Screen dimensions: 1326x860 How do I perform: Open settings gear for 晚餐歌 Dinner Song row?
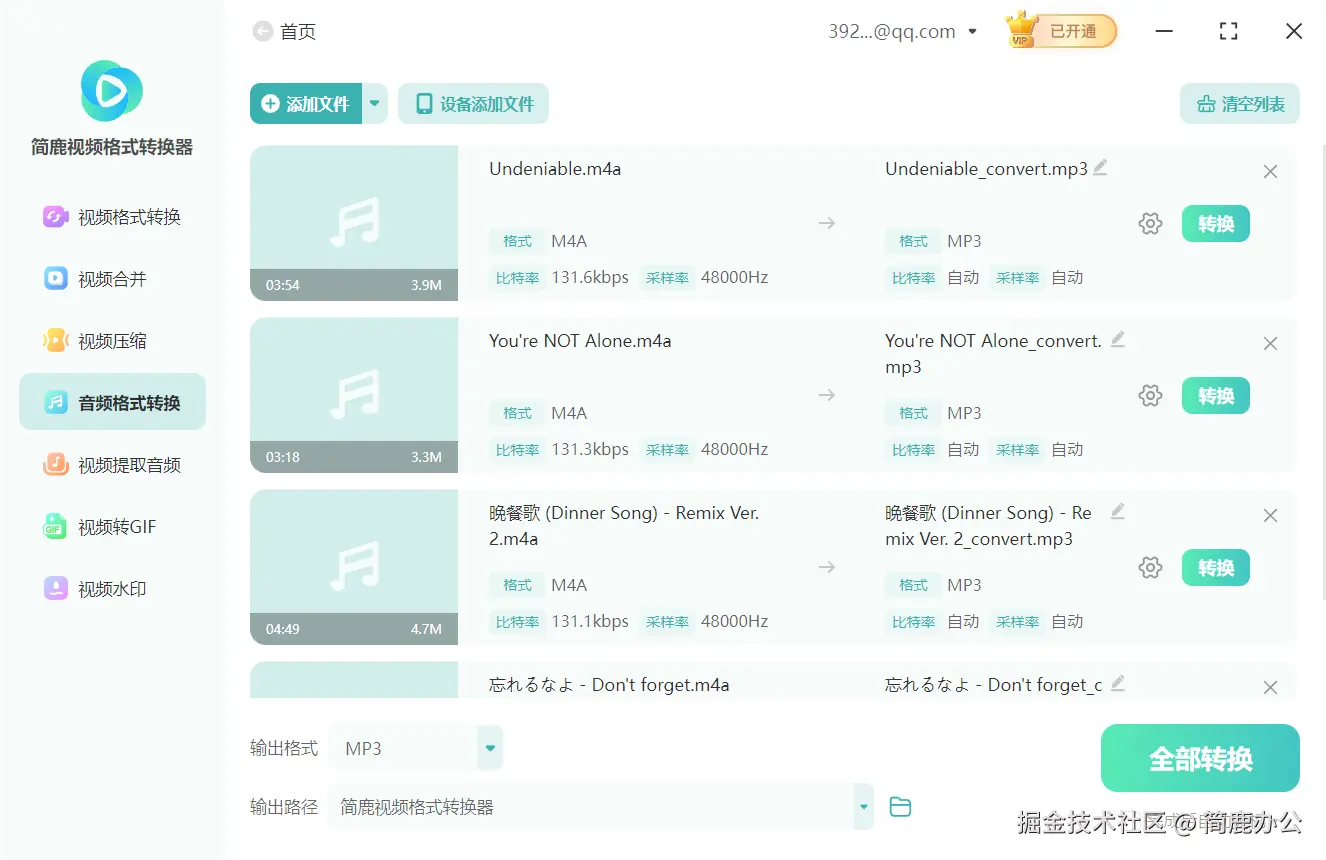point(1150,567)
